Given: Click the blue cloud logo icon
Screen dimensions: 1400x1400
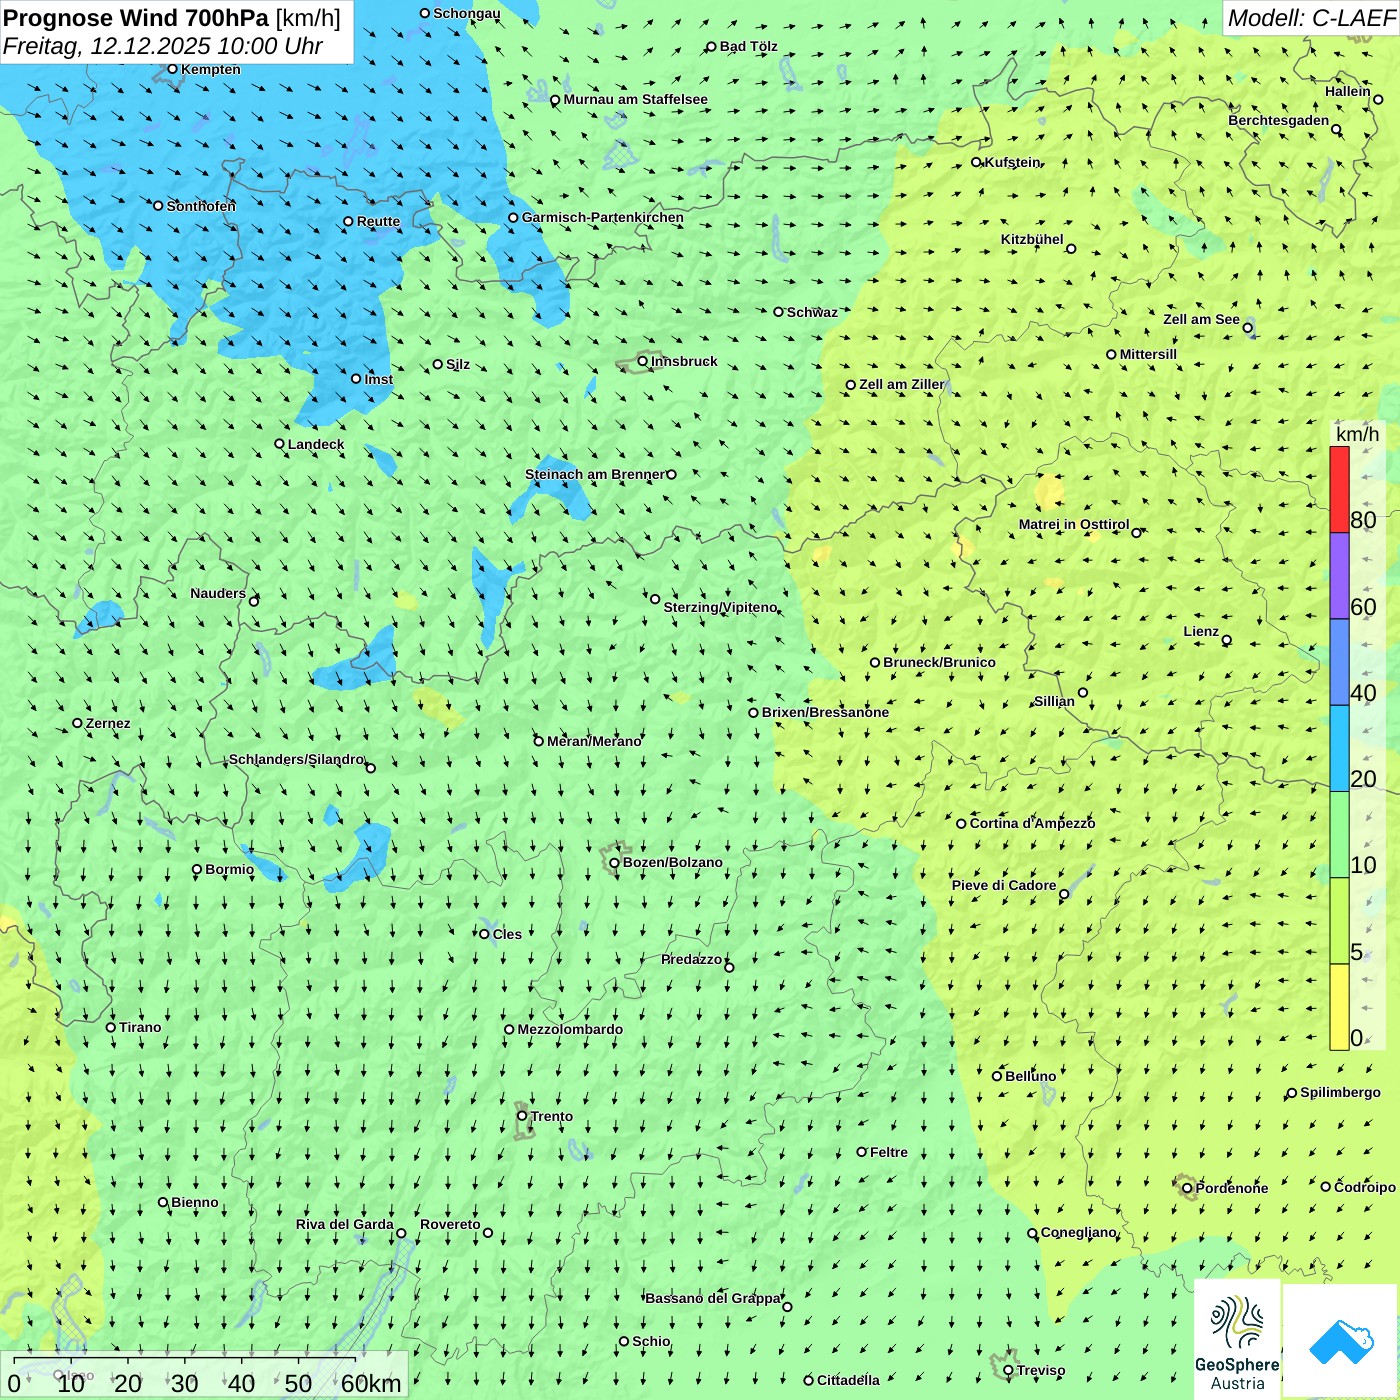Looking at the screenshot, I should [x=1341, y=1341].
